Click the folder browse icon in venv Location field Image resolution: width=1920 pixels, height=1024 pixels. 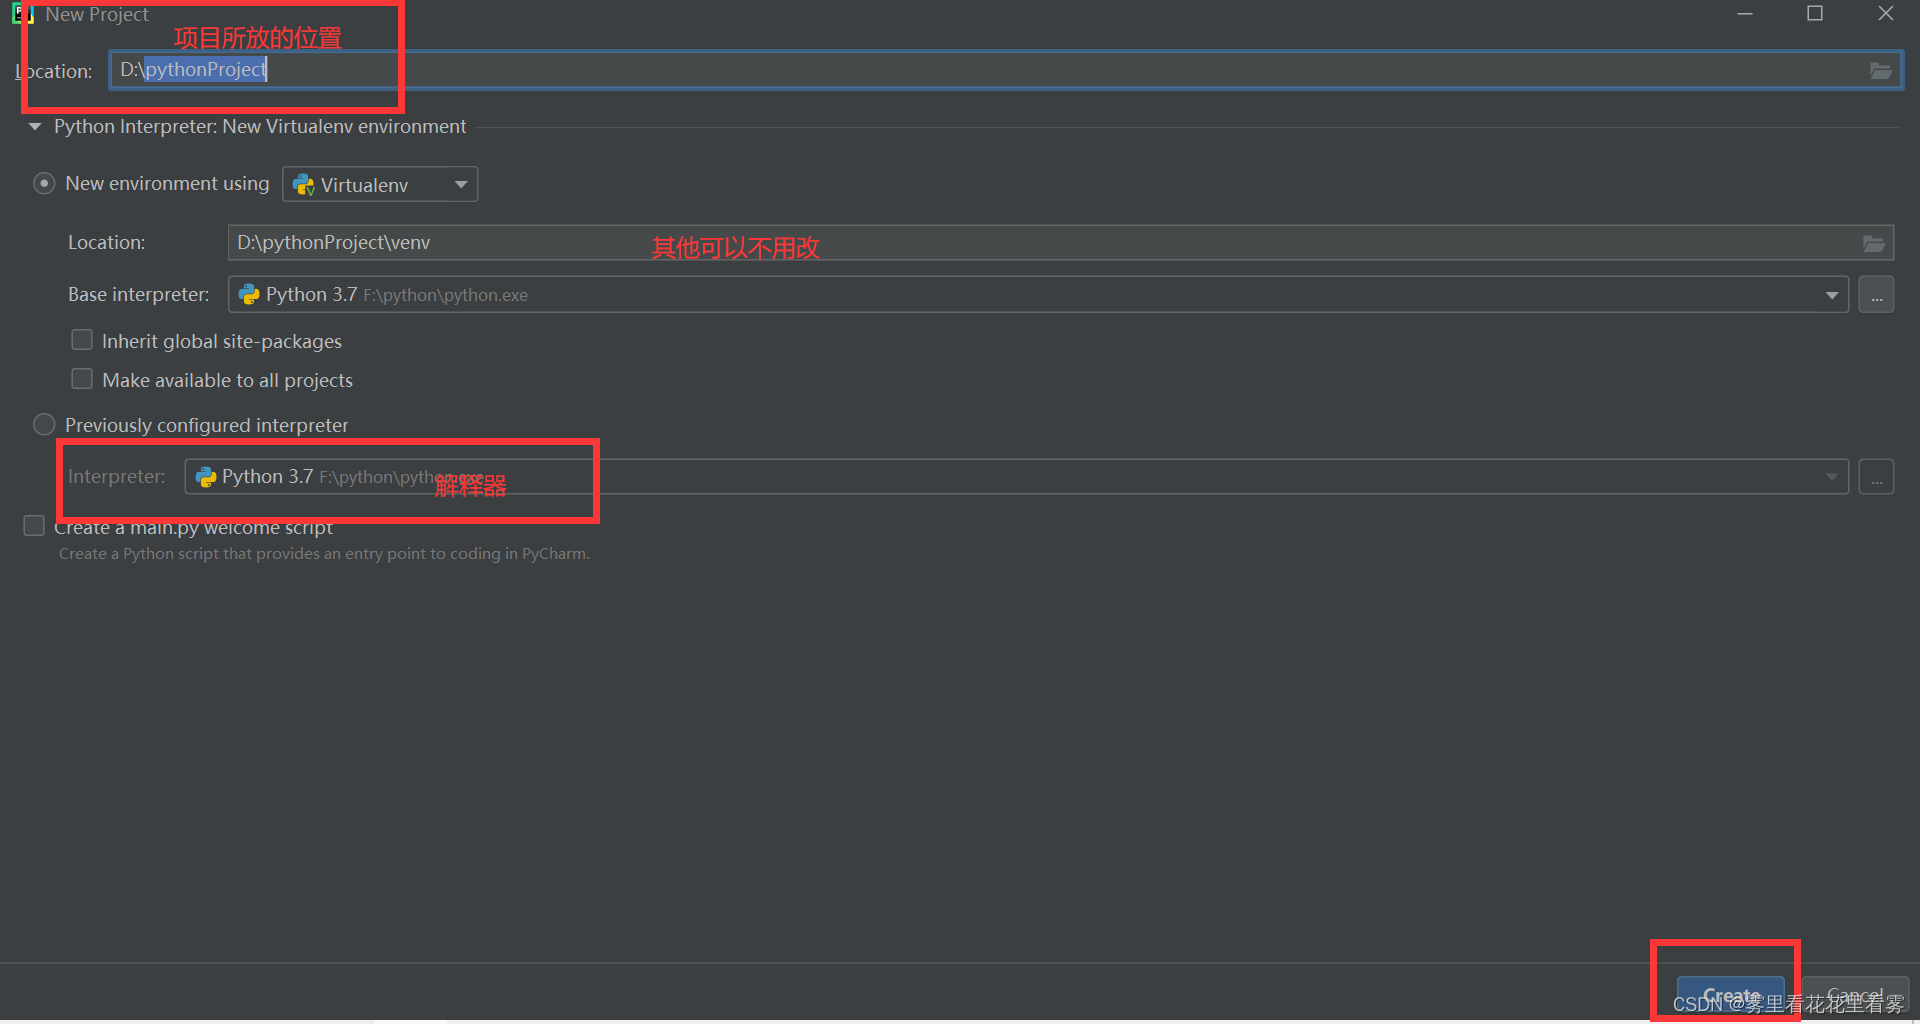click(1874, 243)
